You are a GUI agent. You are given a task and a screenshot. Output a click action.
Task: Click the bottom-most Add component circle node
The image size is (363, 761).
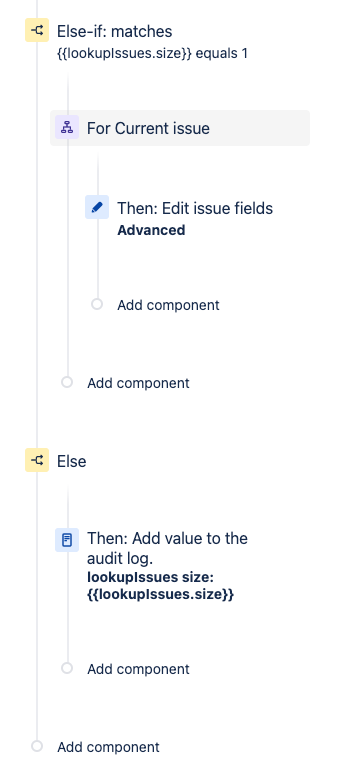[37, 746]
